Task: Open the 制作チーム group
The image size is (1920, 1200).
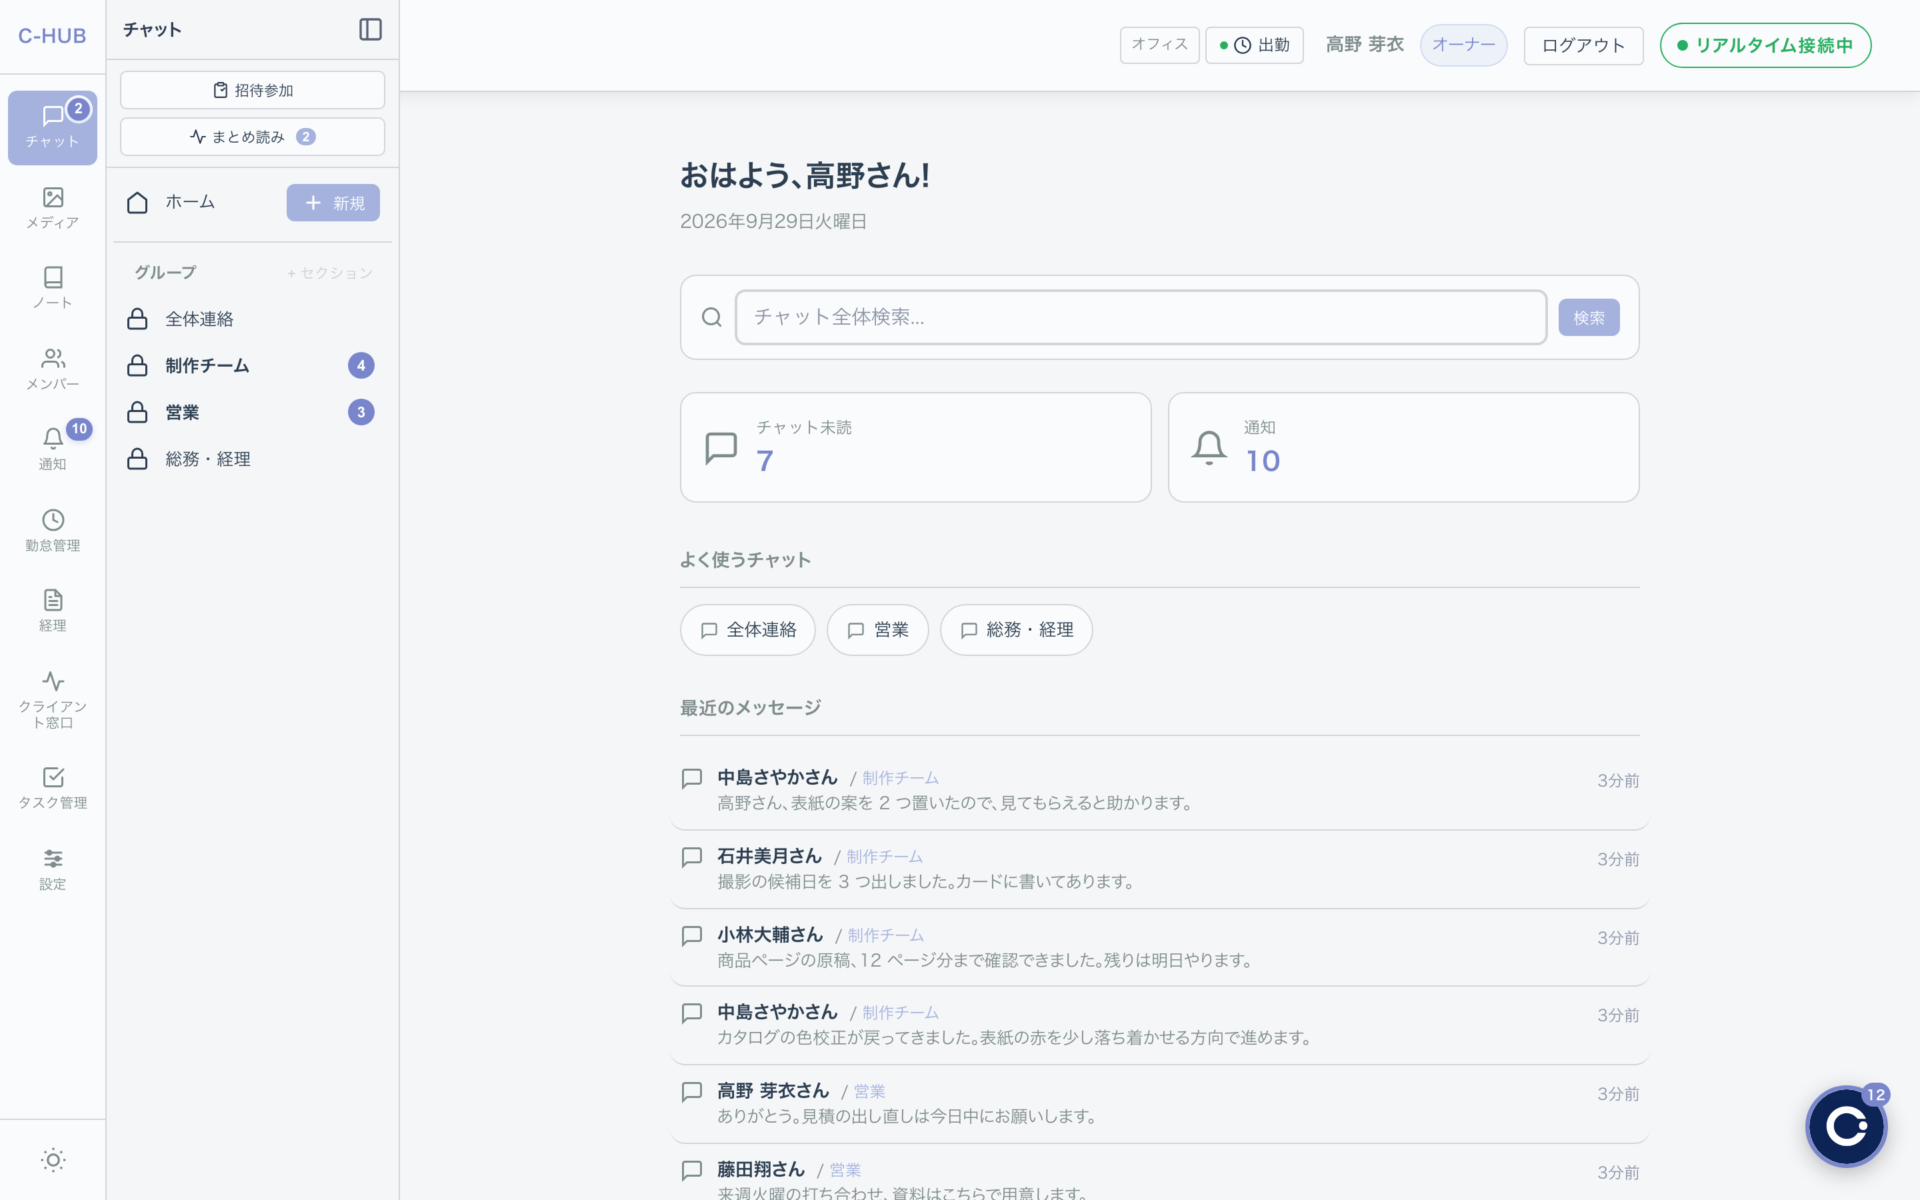Action: 252,366
